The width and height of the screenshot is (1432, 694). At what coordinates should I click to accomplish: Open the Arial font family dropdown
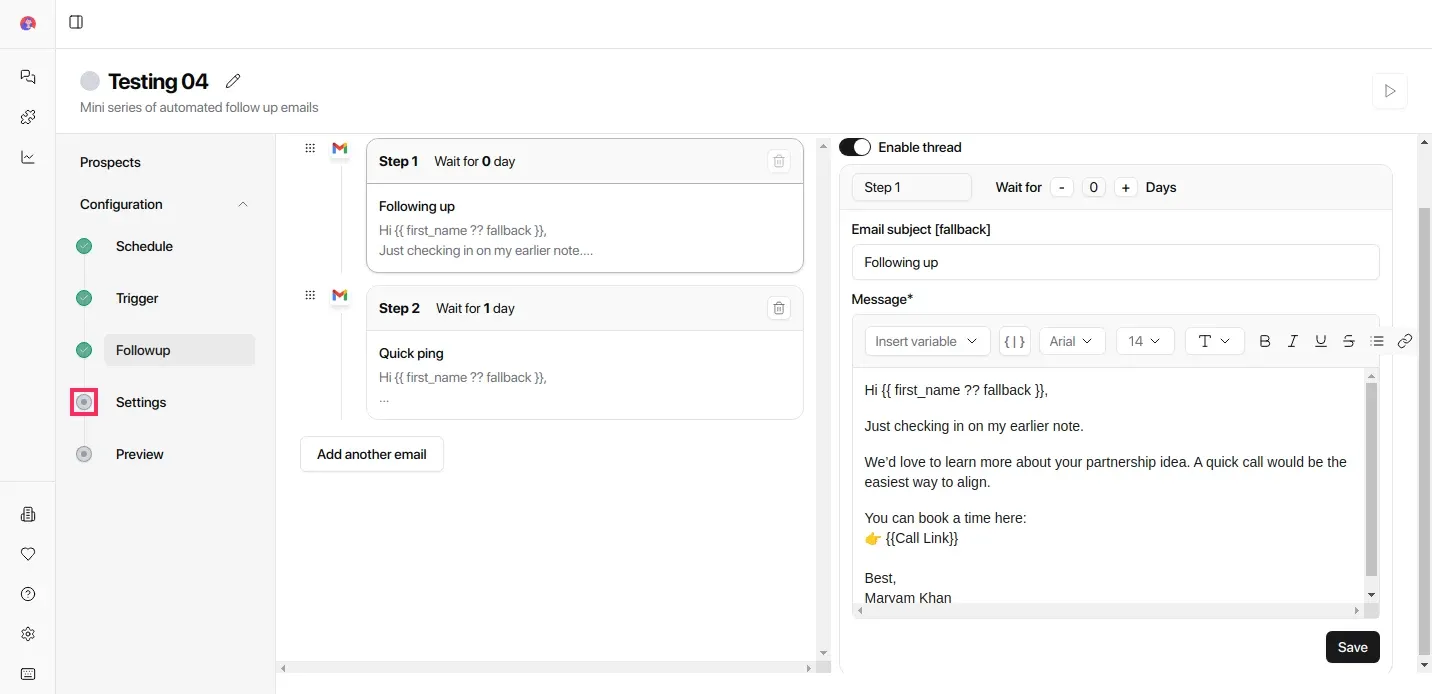1071,341
